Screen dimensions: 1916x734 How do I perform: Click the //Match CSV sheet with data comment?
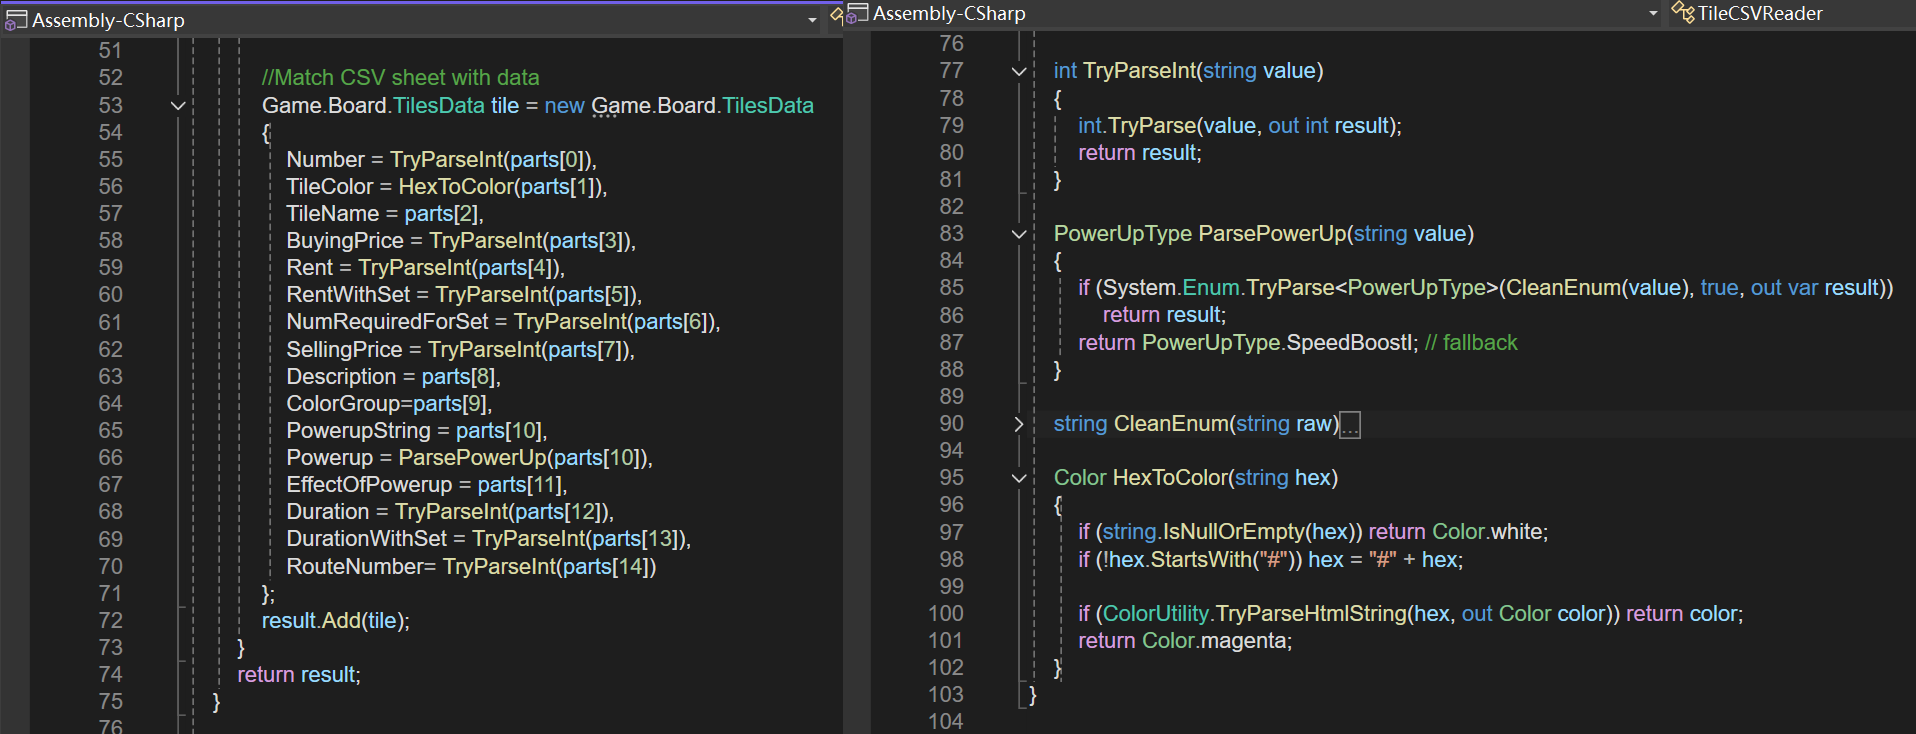400,78
